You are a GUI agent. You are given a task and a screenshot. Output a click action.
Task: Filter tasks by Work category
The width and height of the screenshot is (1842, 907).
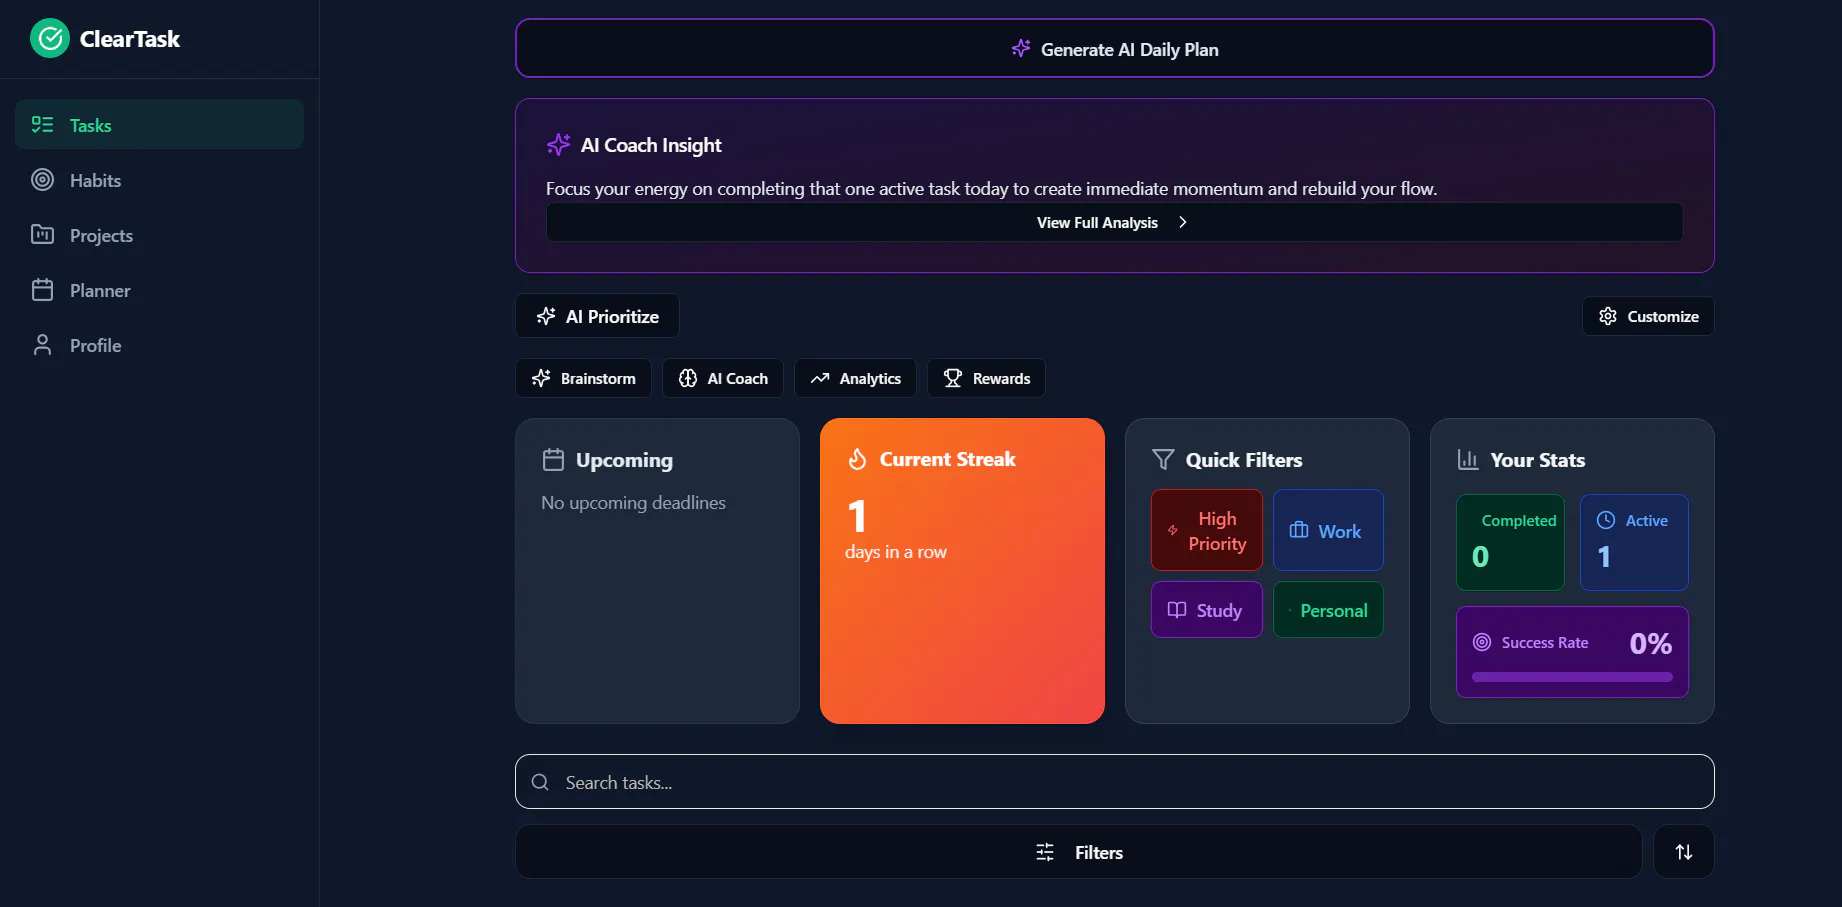[x=1328, y=530]
